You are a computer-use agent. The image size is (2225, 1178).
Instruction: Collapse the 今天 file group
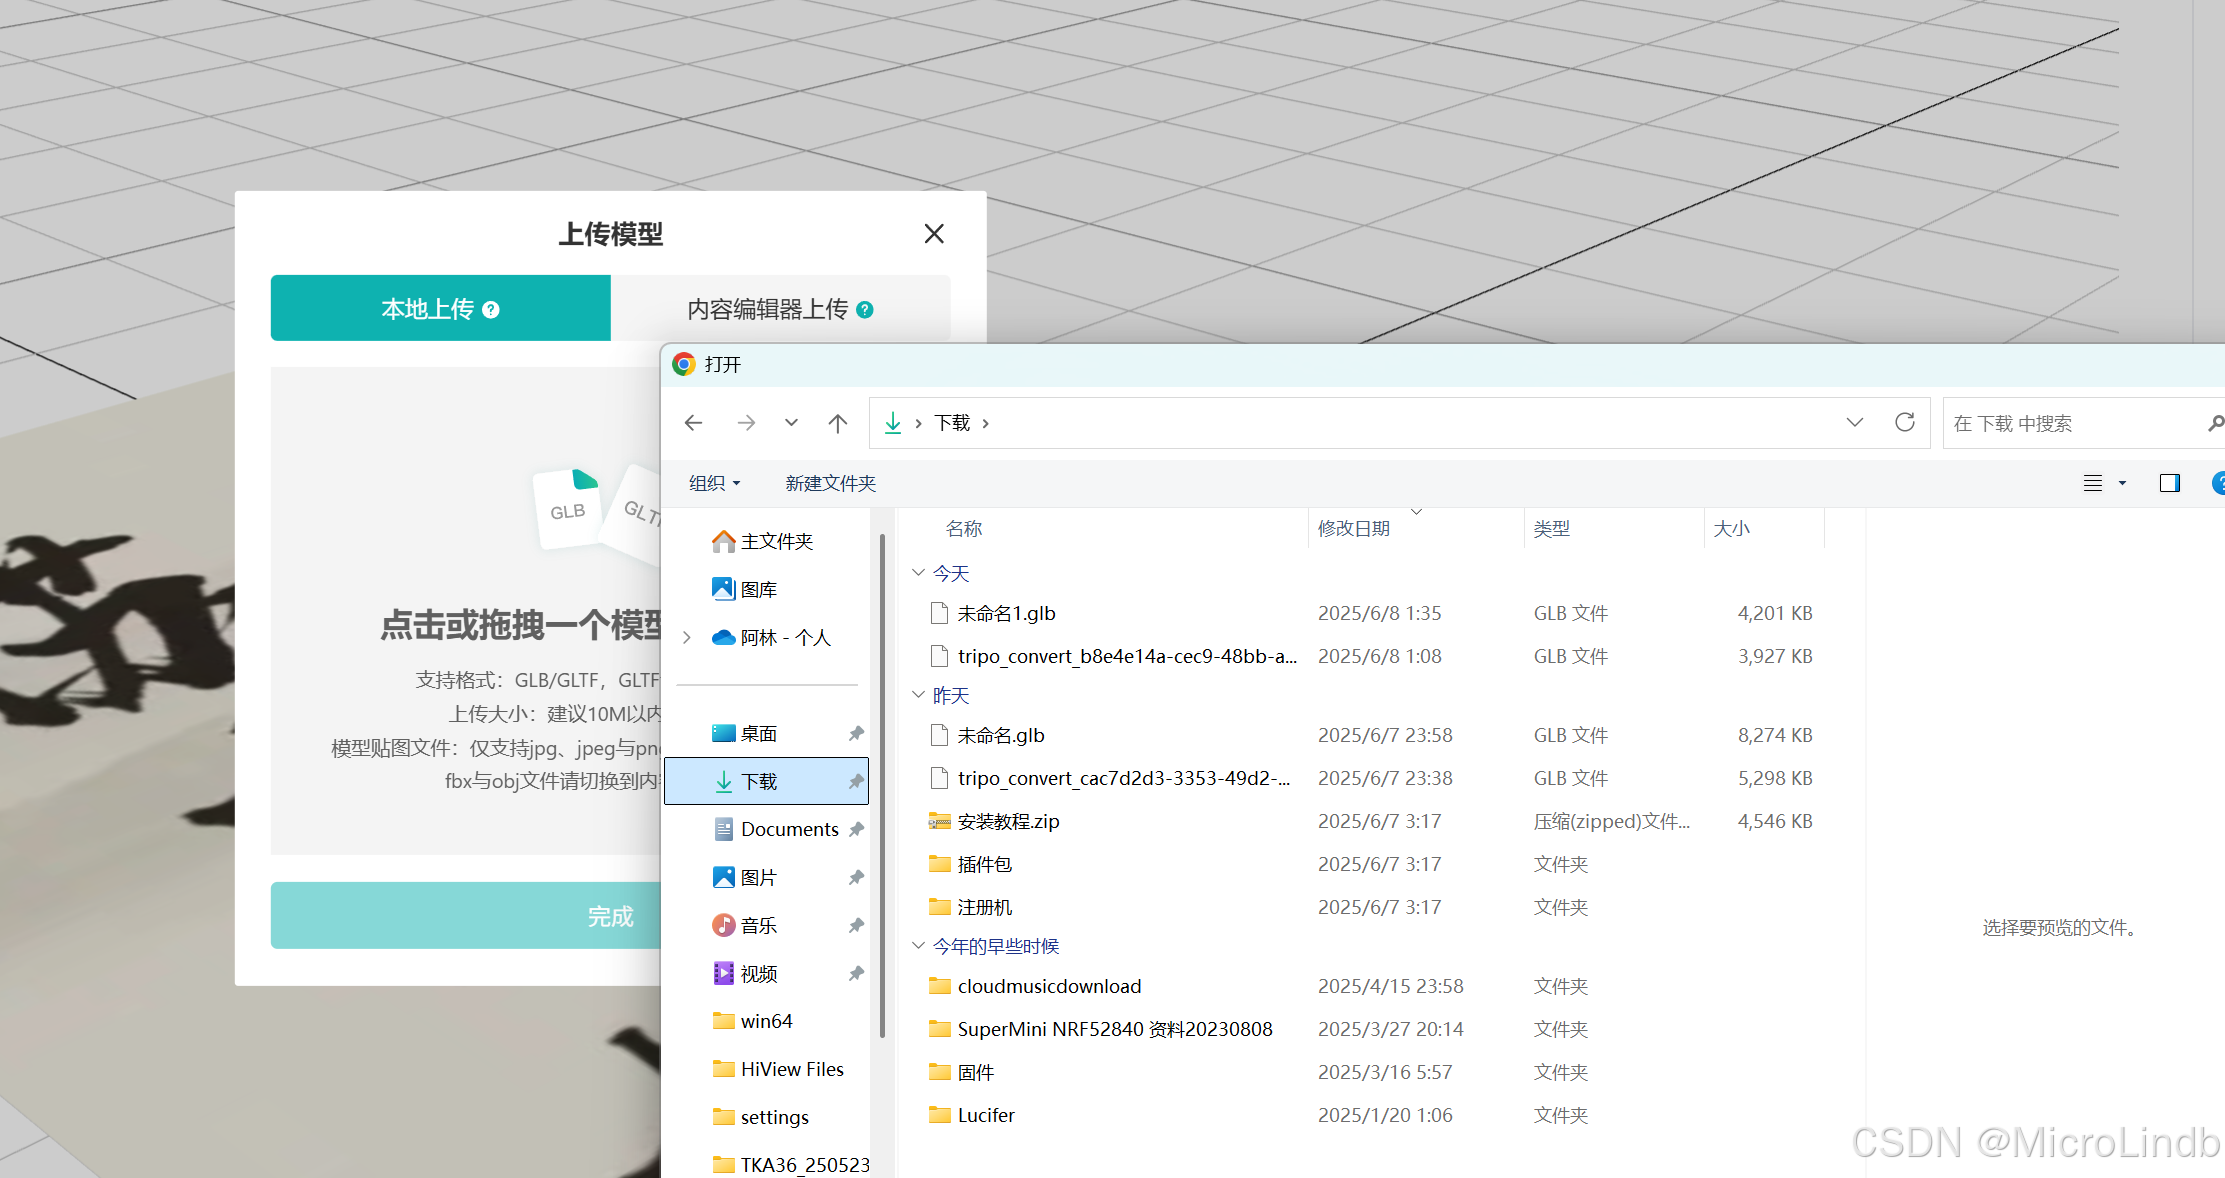tap(918, 573)
